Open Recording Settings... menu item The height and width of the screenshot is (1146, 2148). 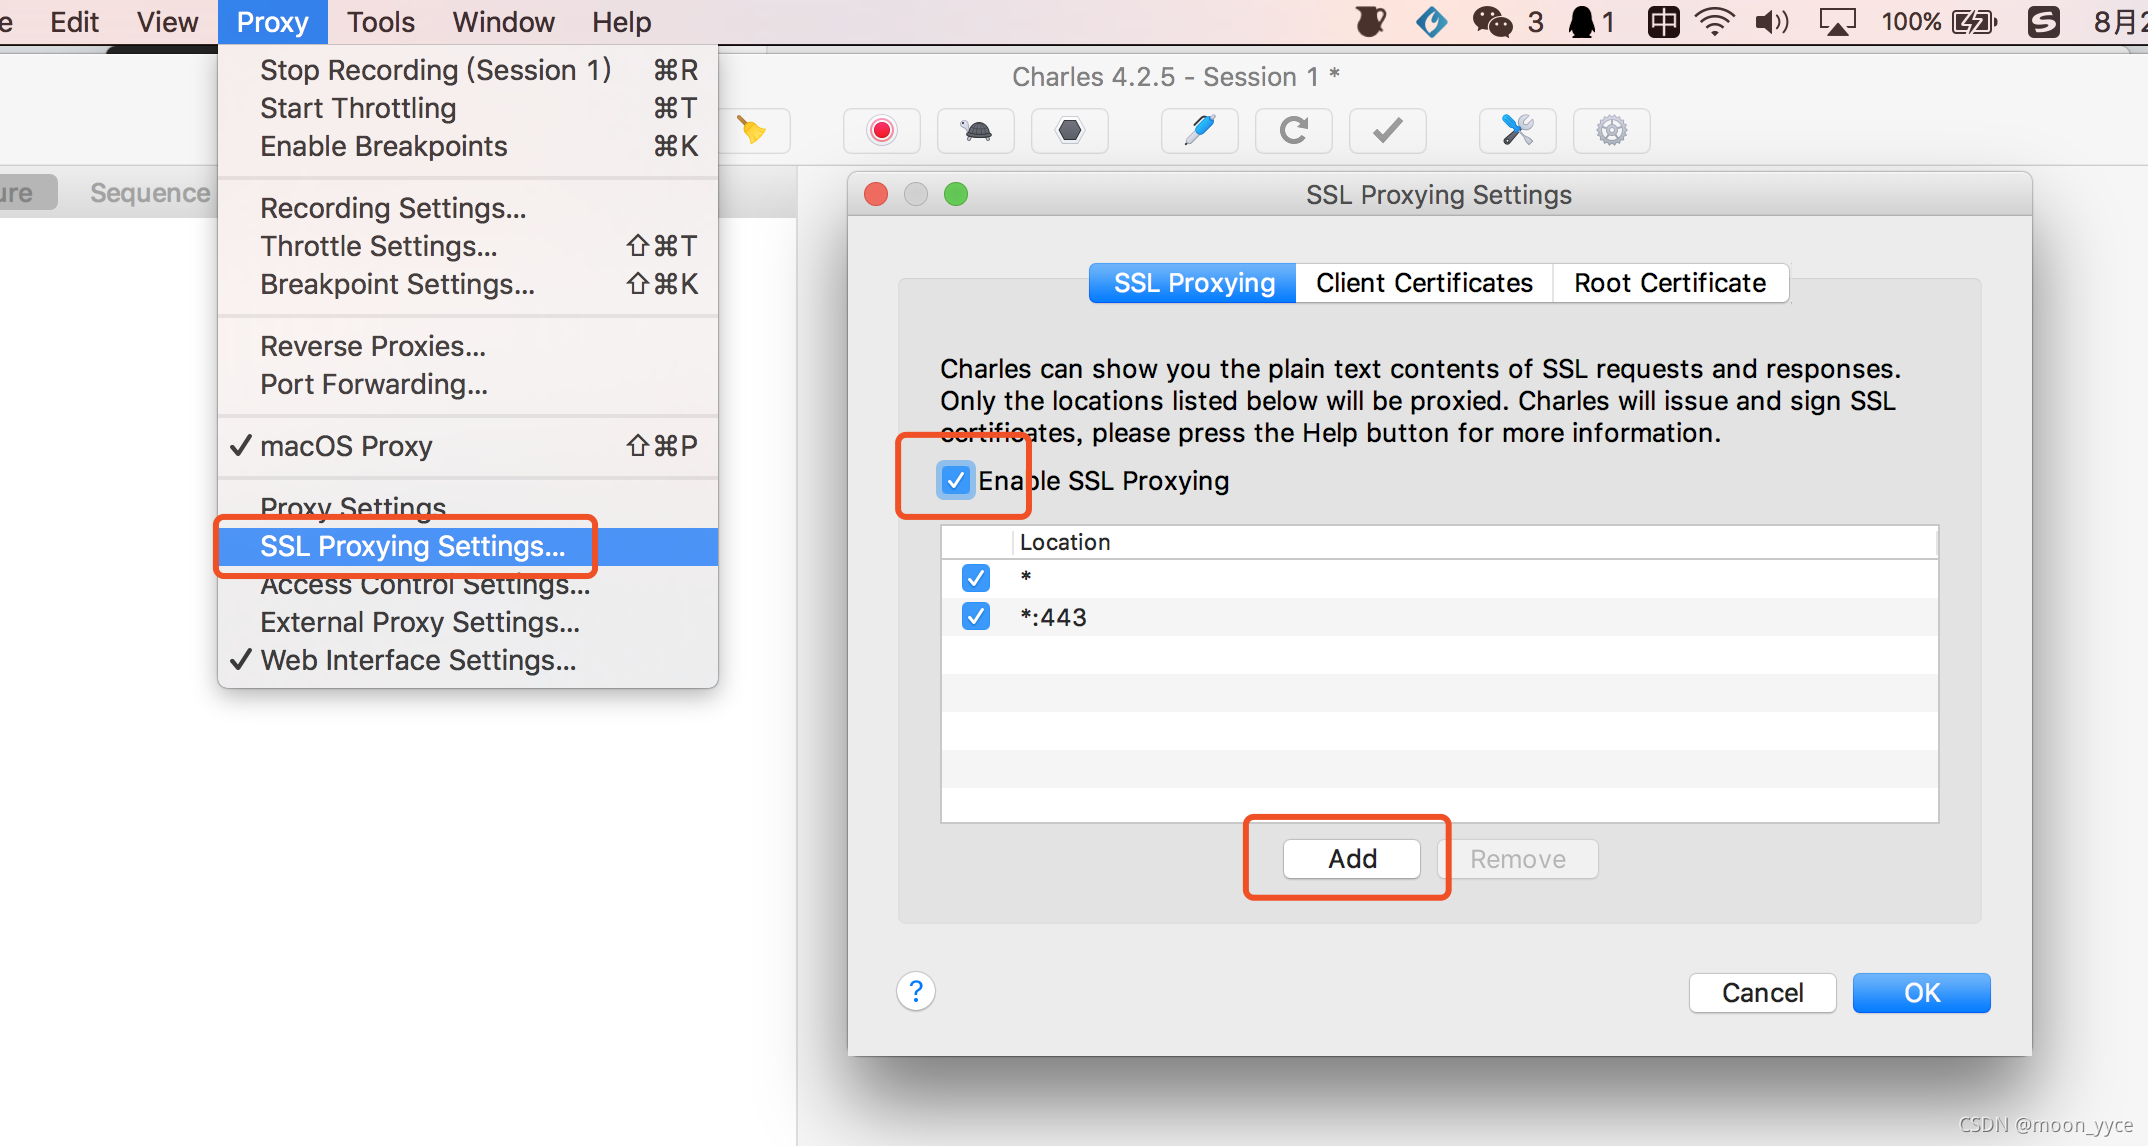click(x=468, y=208)
